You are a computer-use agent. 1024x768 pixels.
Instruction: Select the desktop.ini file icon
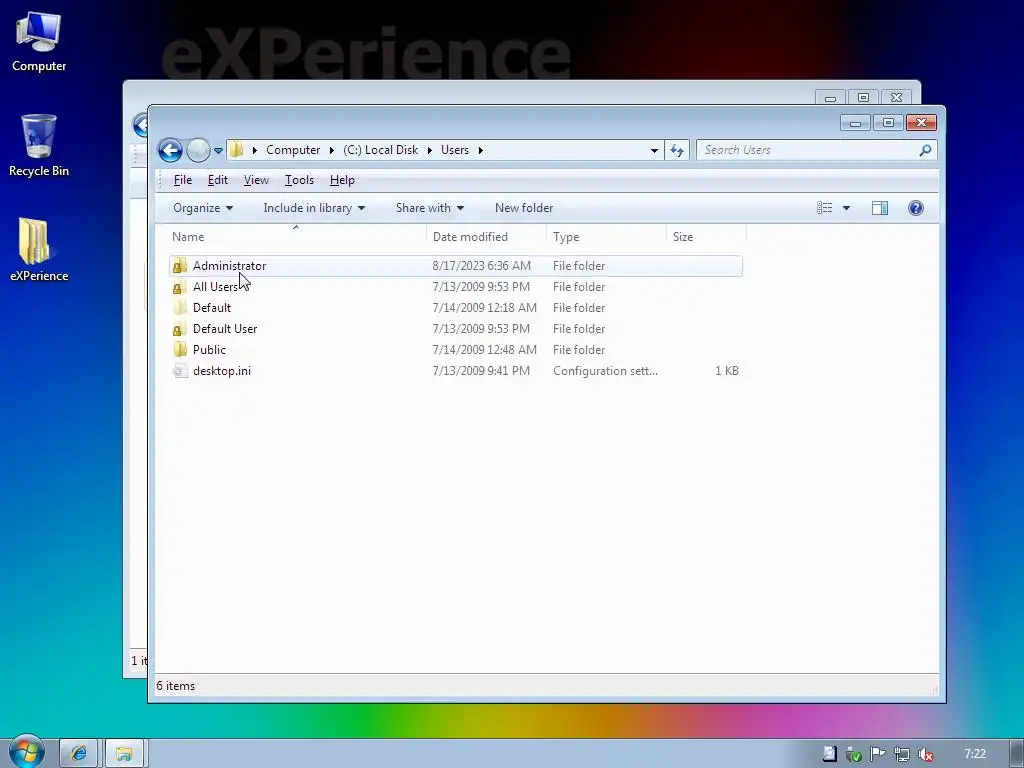click(180, 370)
